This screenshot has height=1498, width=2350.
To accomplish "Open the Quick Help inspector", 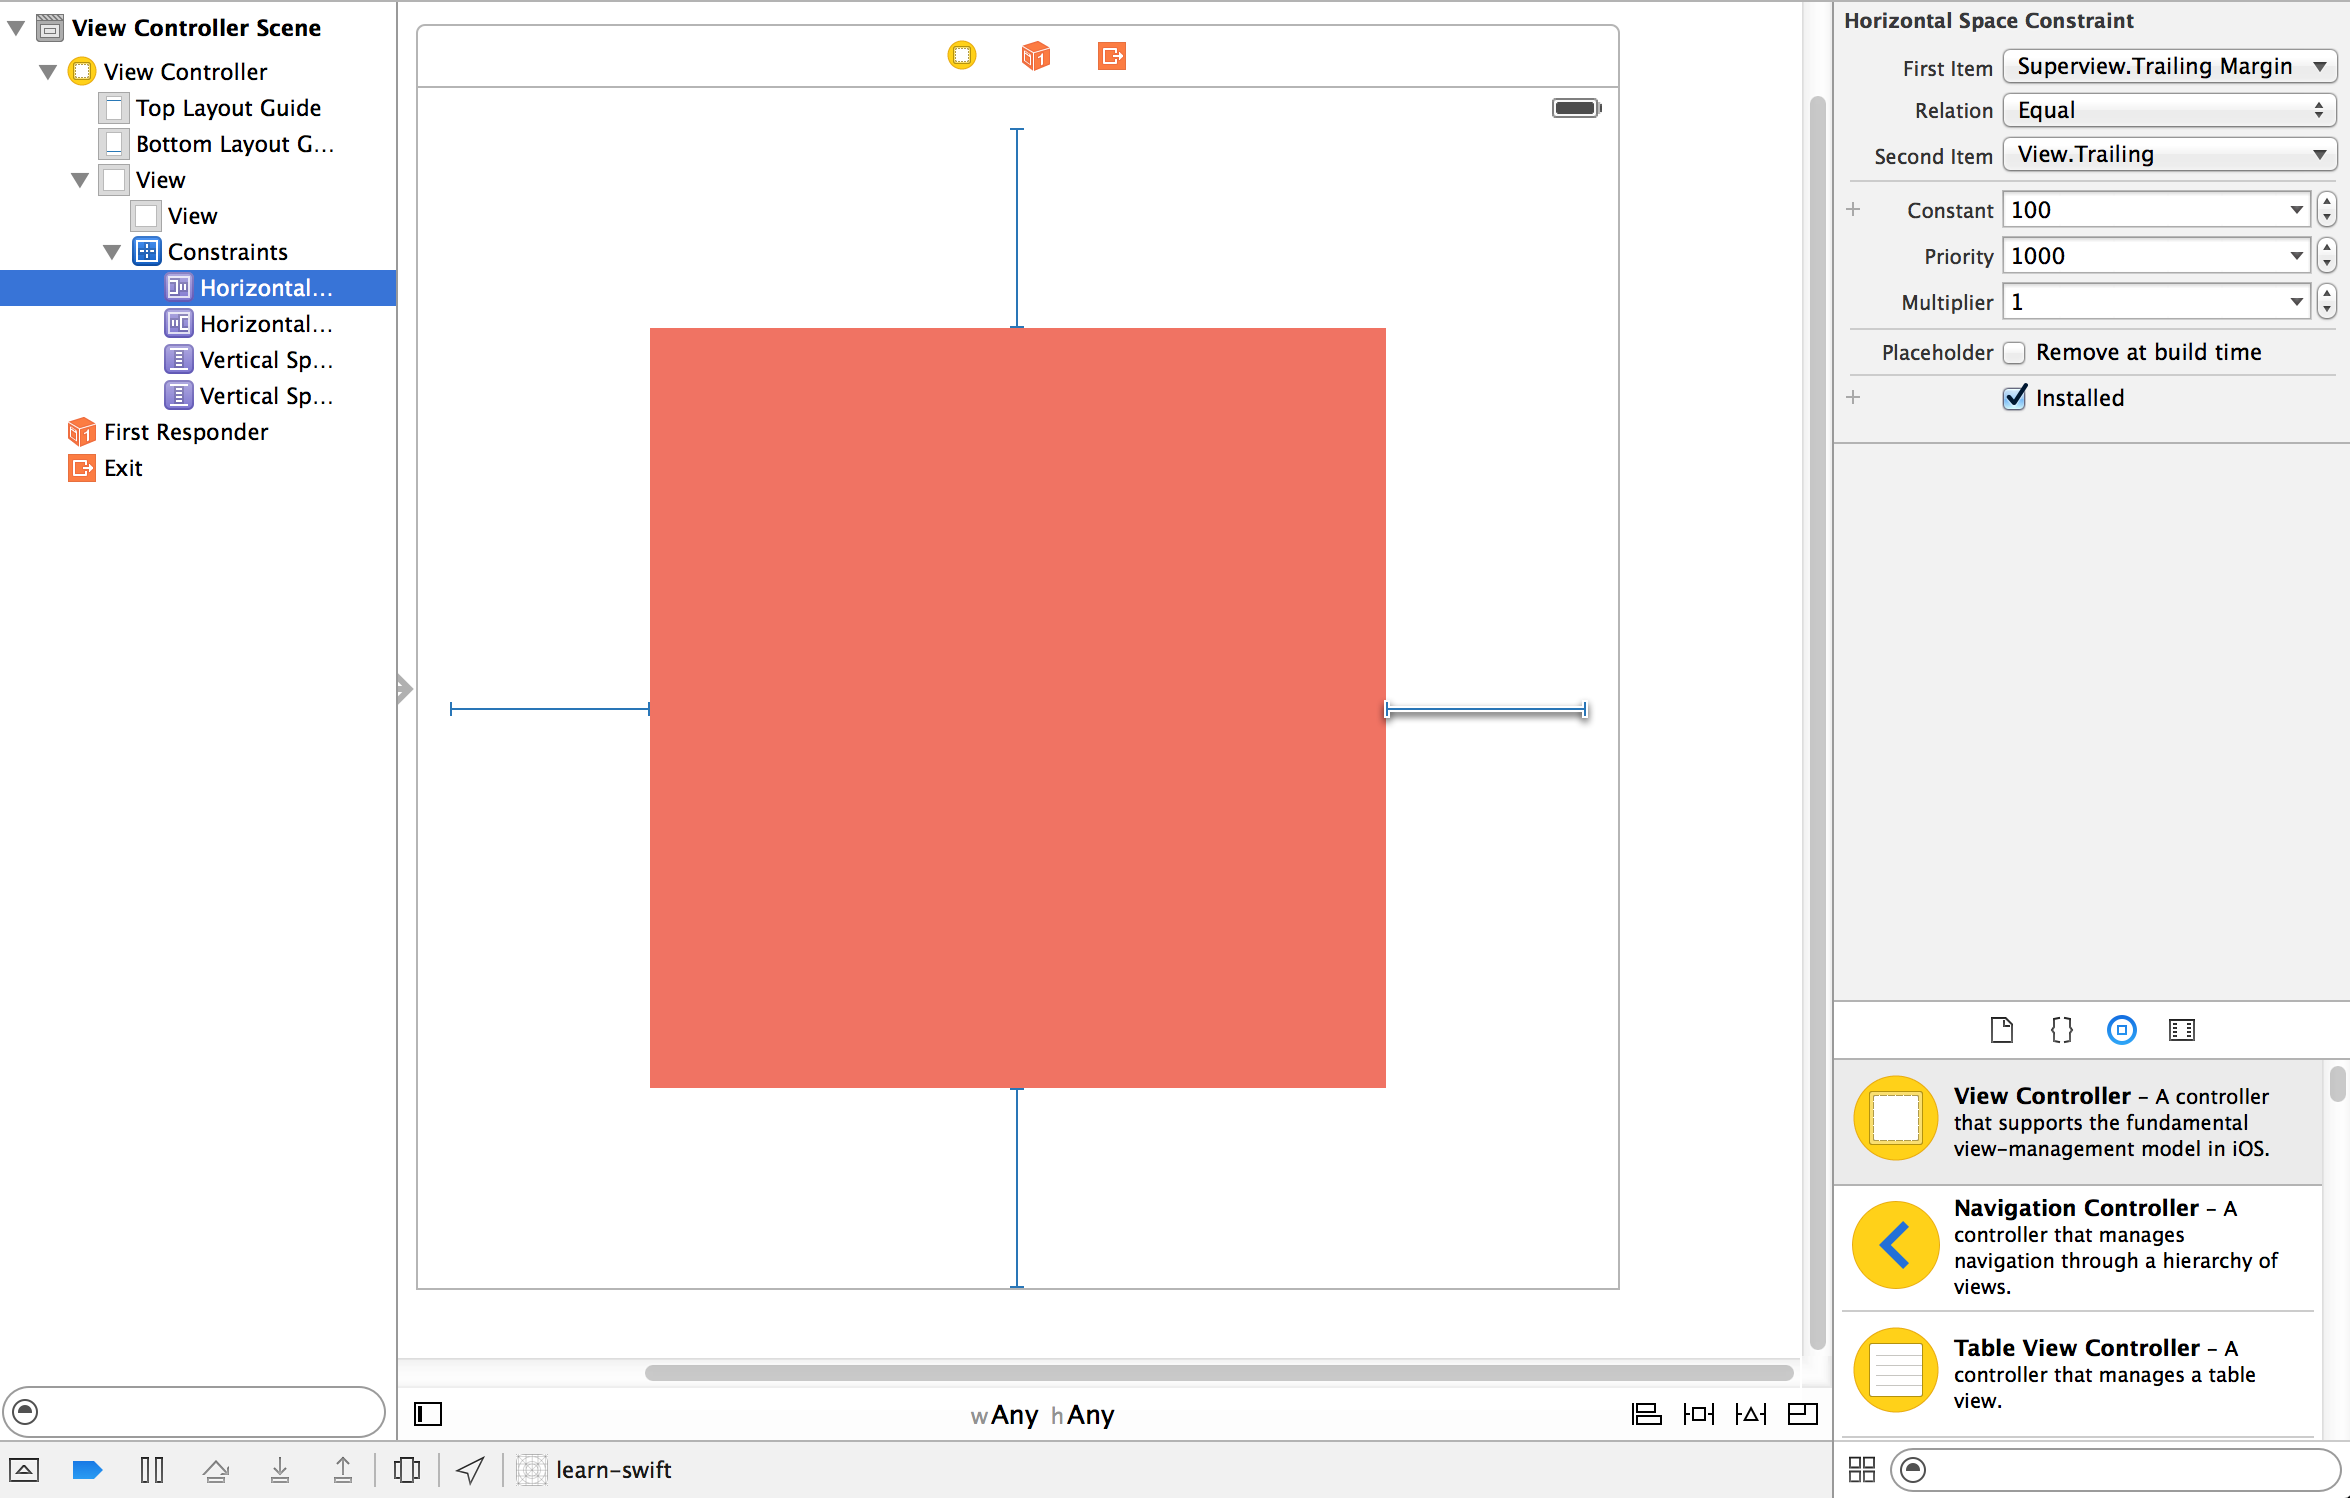I will click(2061, 1030).
